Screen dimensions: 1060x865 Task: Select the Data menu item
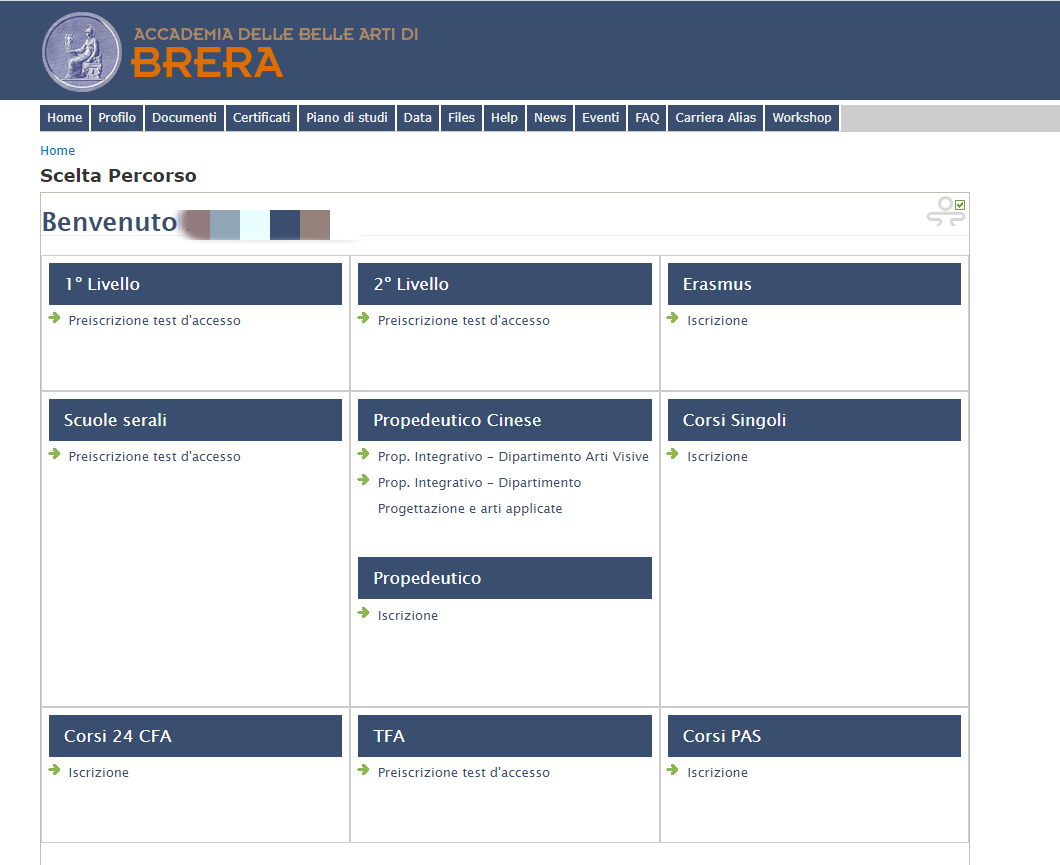click(418, 118)
